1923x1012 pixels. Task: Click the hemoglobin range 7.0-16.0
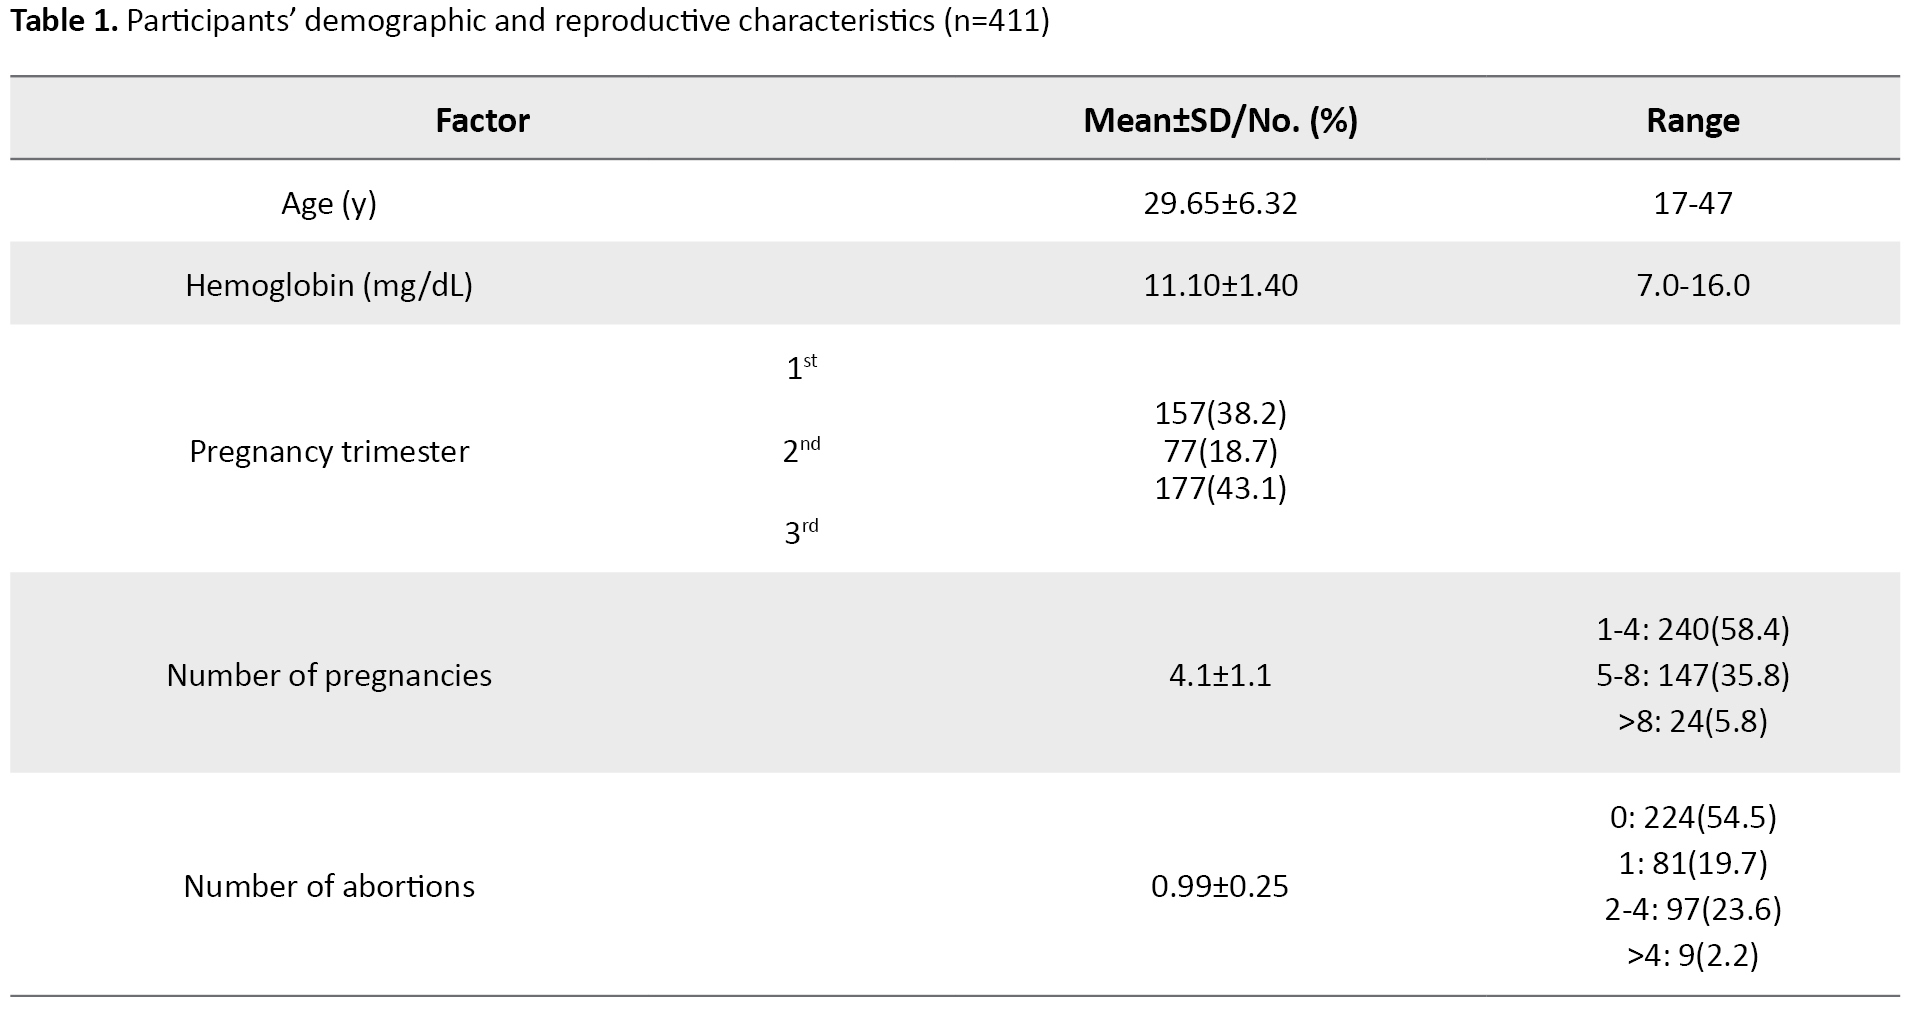click(1692, 286)
